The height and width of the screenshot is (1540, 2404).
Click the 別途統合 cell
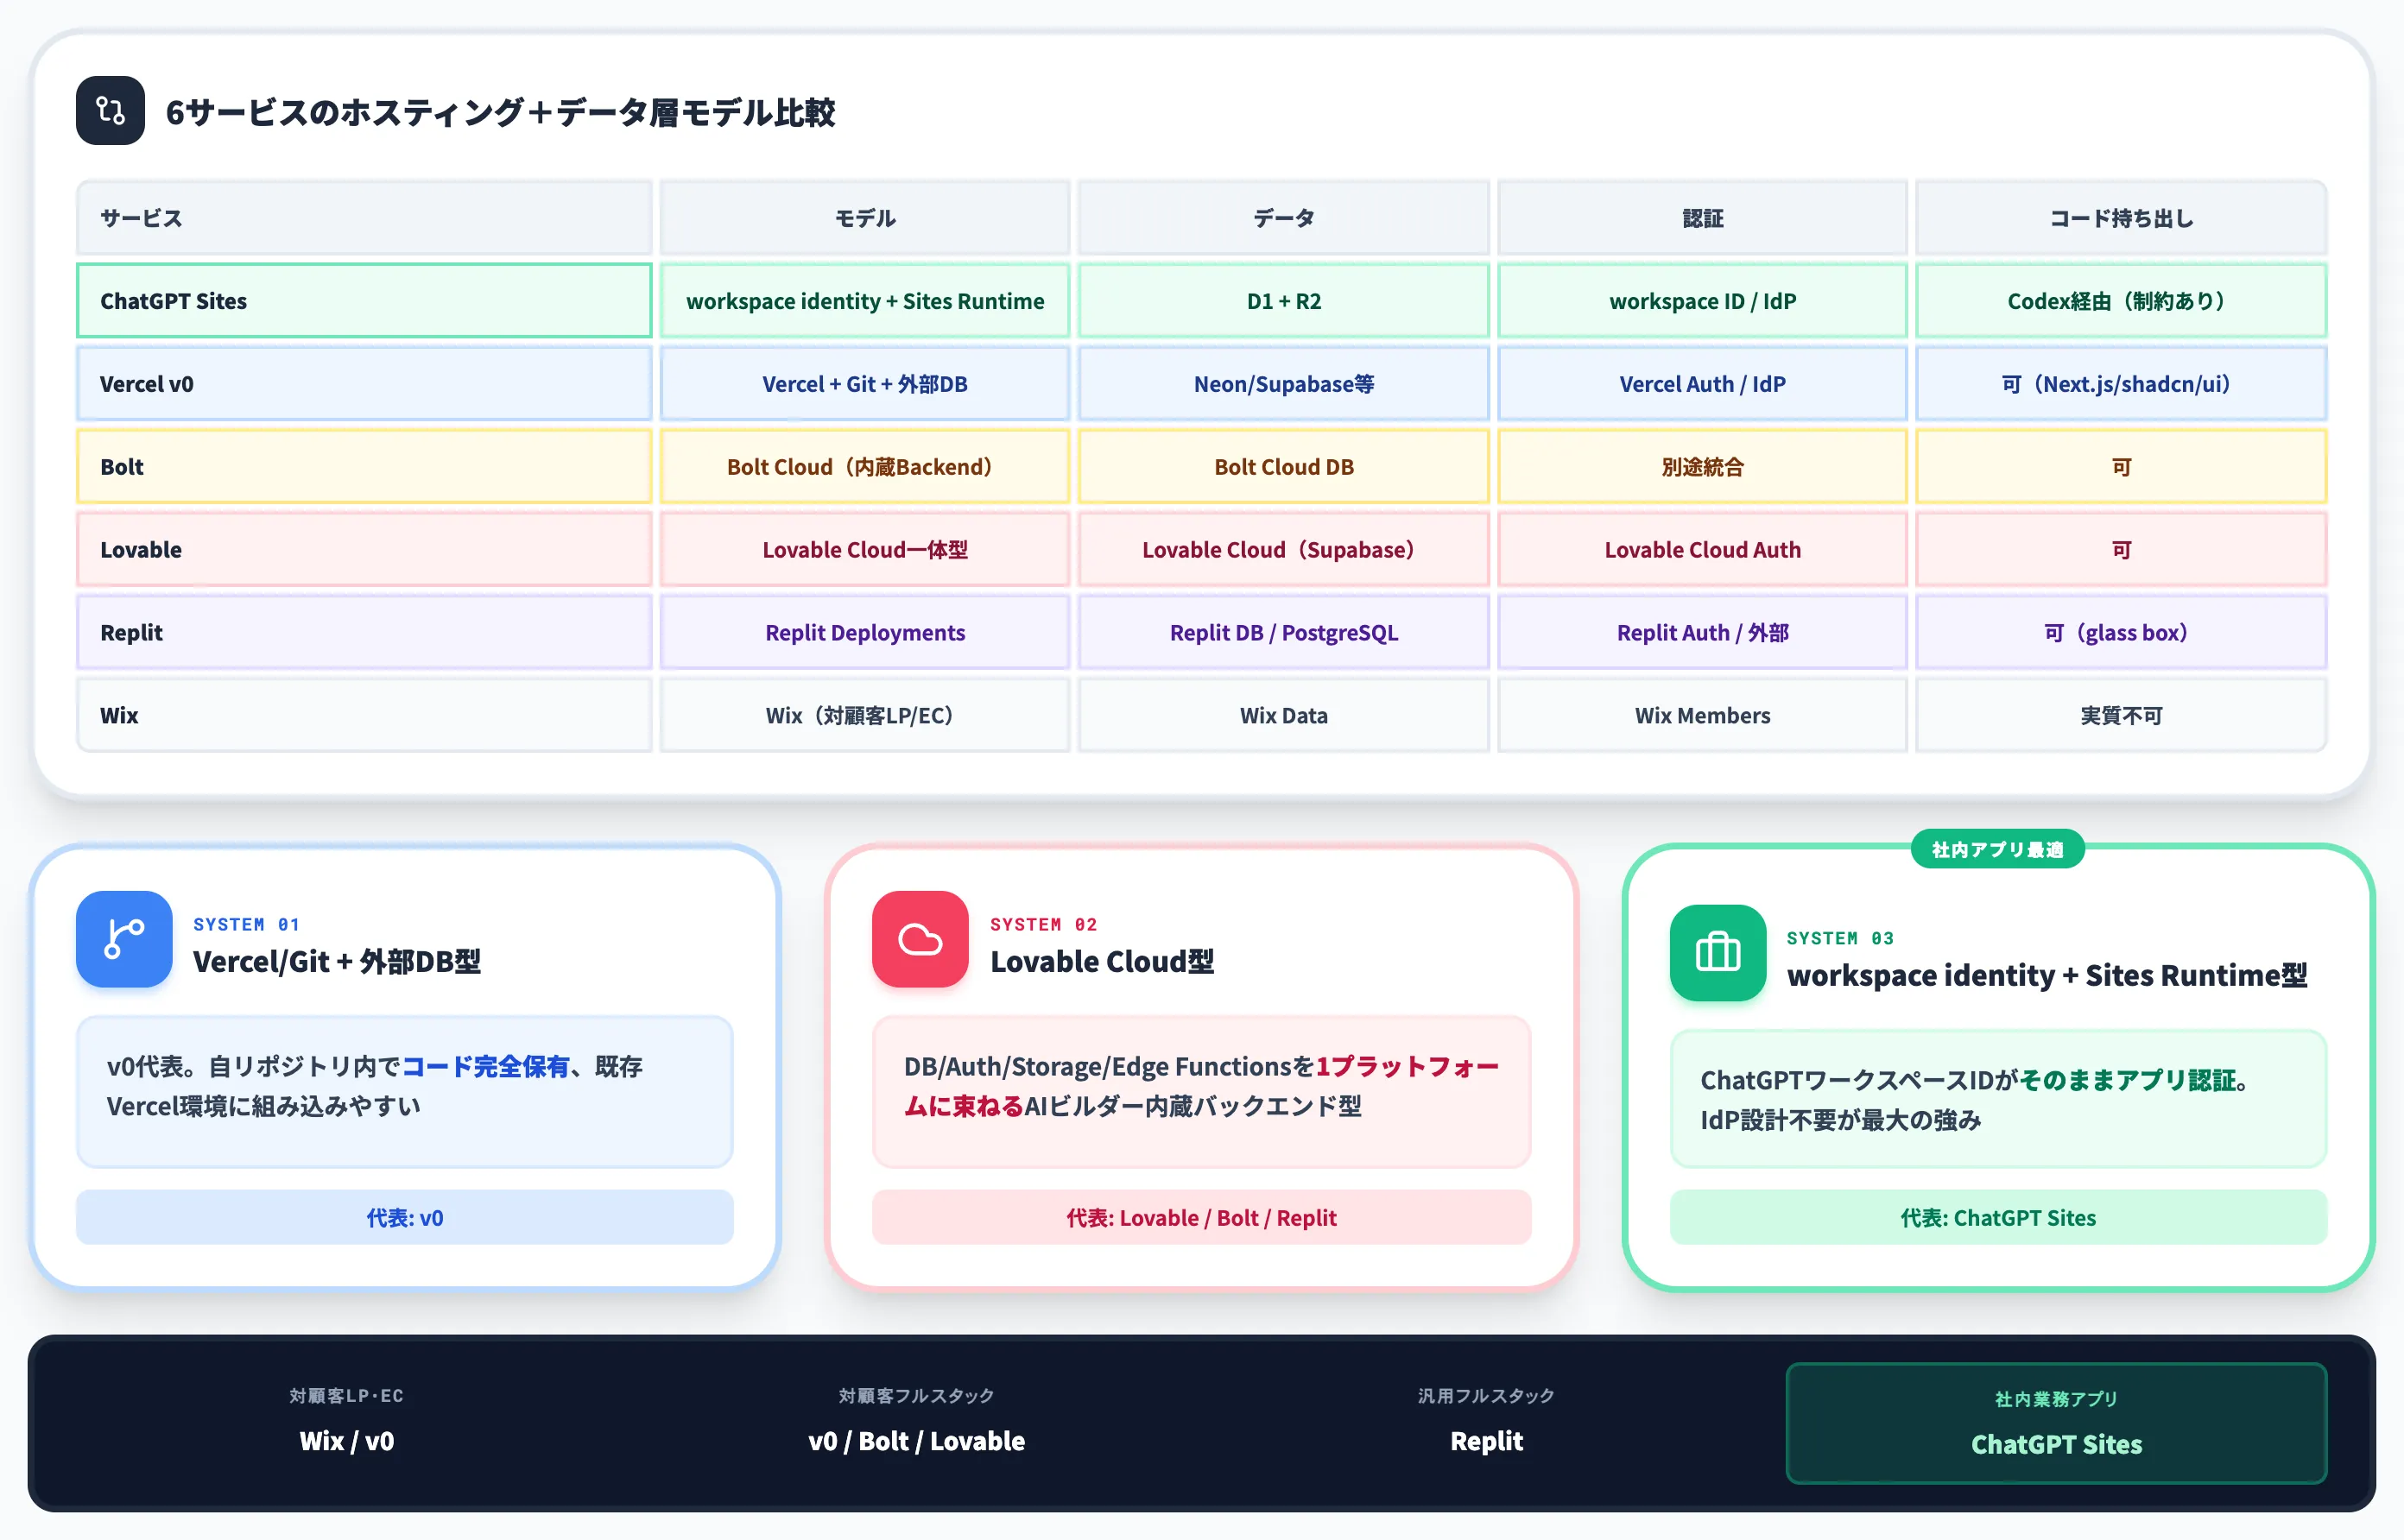point(1703,467)
